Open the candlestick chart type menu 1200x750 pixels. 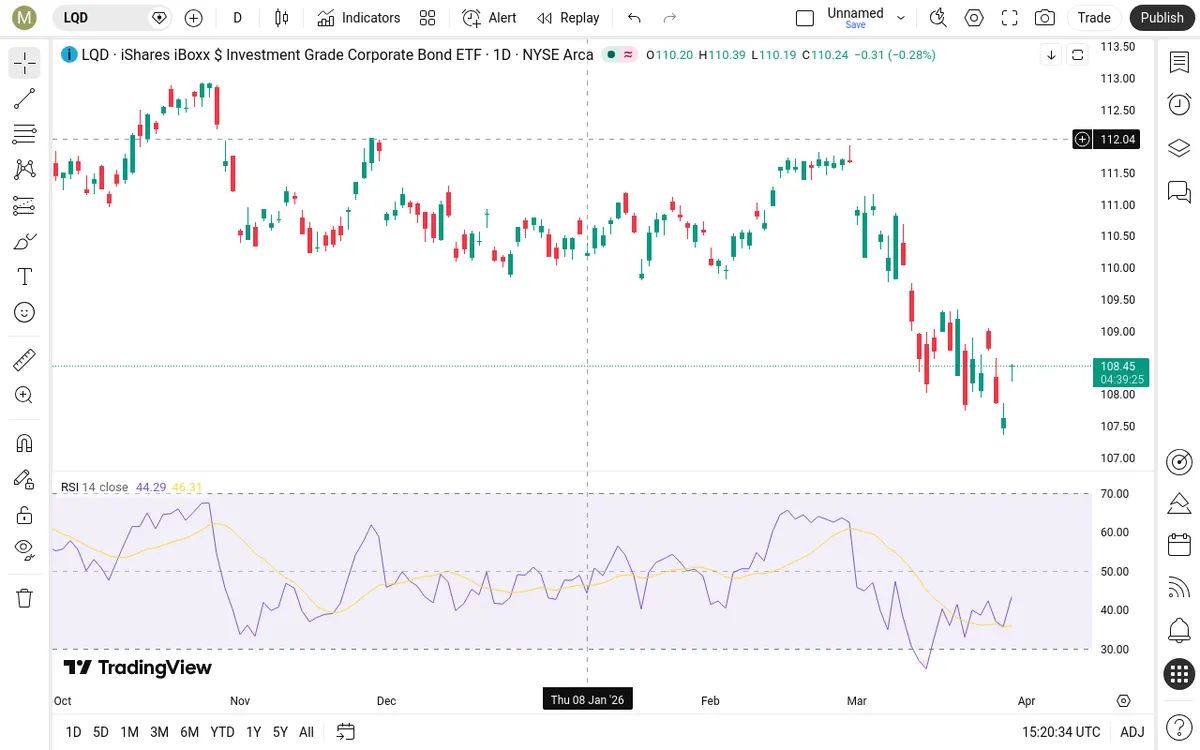pos(282,18)
